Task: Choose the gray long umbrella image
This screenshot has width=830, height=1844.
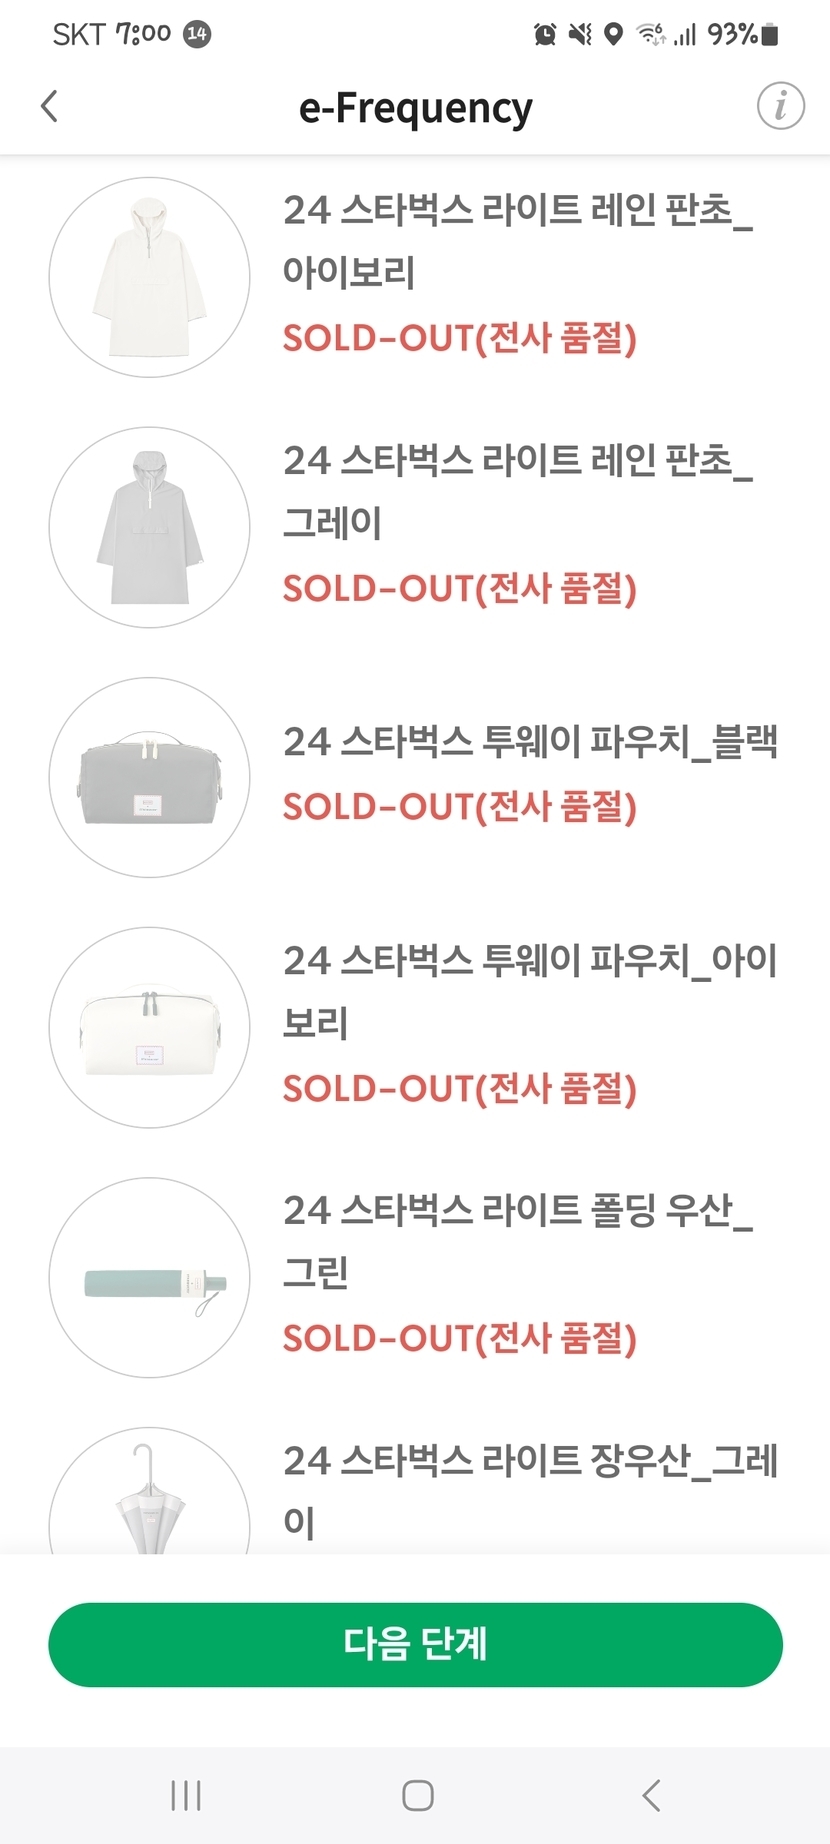Action: point(149,1495)
